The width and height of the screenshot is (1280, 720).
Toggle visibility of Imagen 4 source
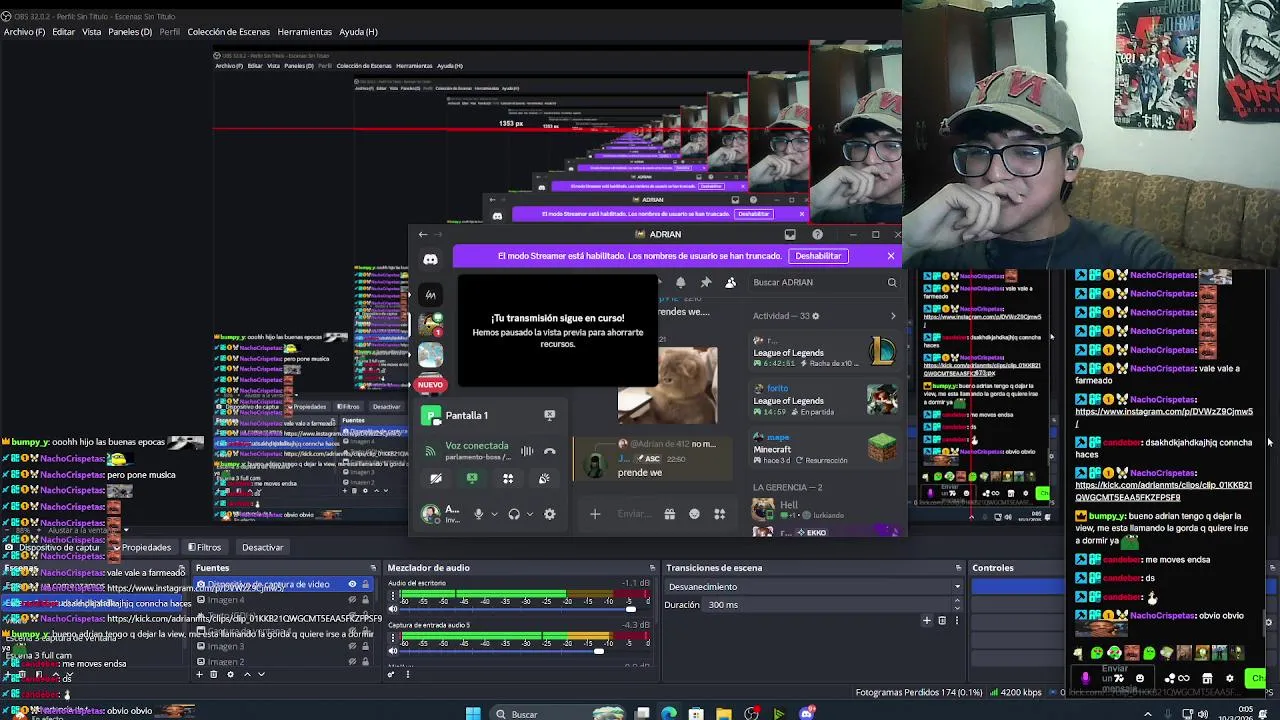point(352,600)
